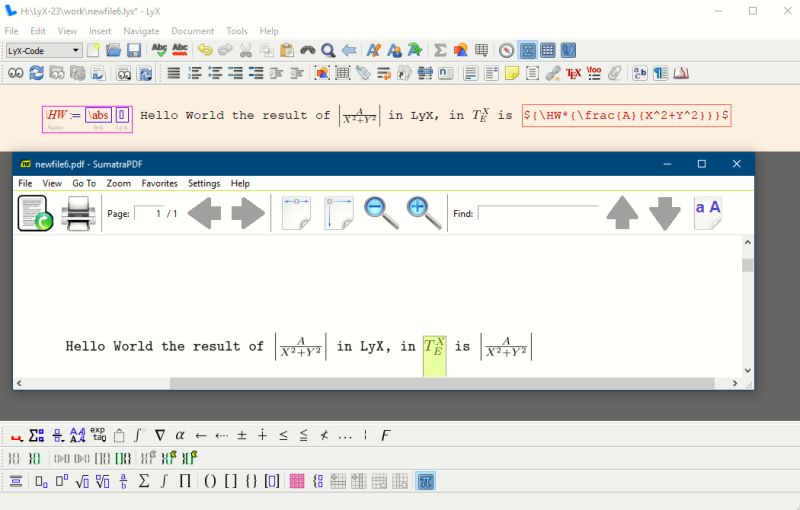Insert a yellow note
800x510 pixels.
(512, 73)
